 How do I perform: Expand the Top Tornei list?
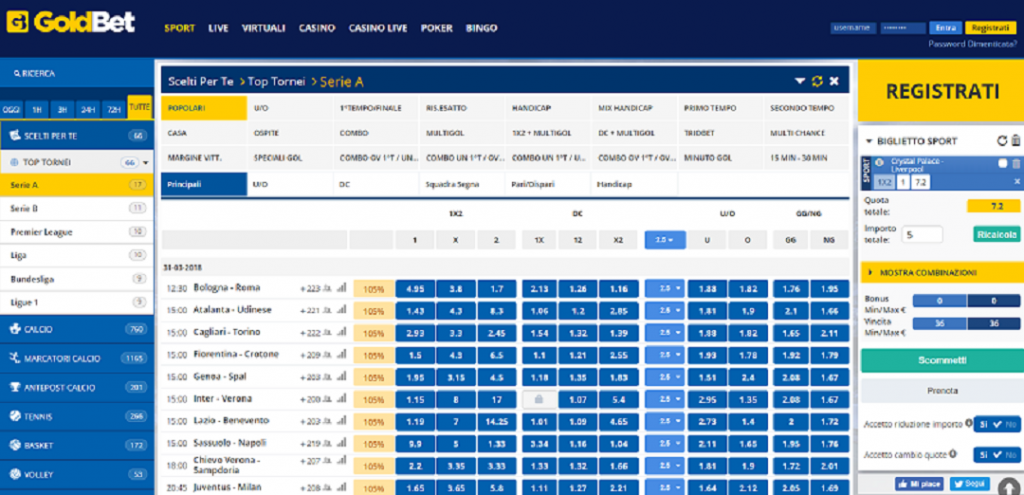point(146,163)
